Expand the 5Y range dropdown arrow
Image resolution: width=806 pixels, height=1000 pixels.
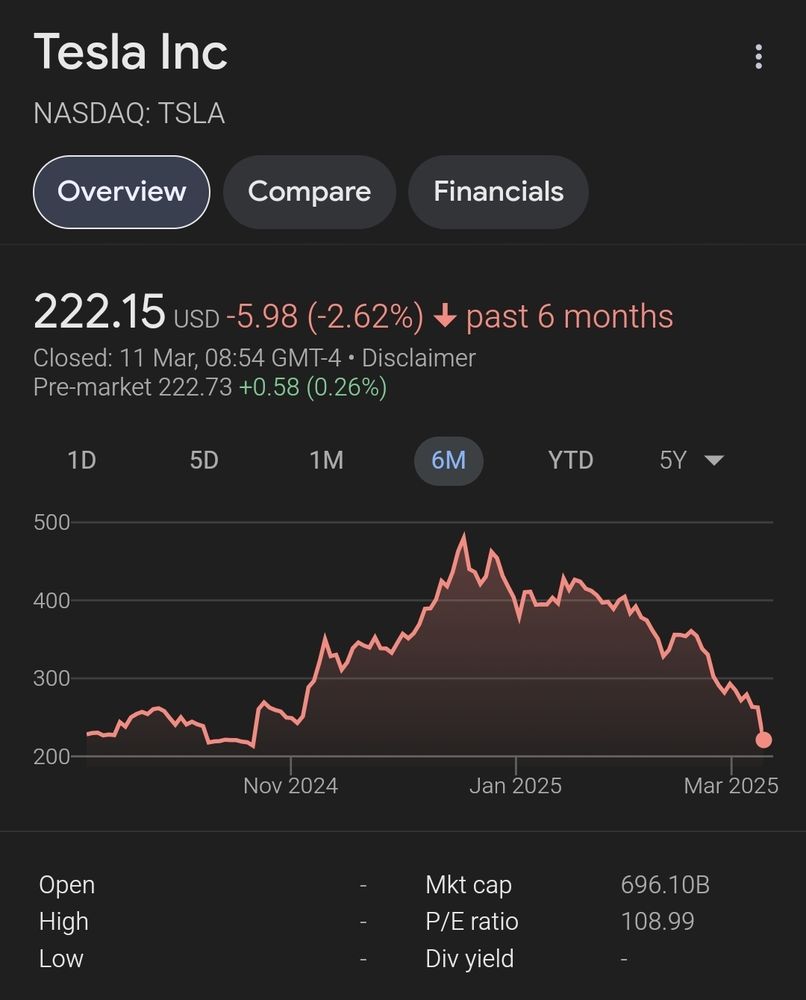pyautogui.click(x=713, y=460)
